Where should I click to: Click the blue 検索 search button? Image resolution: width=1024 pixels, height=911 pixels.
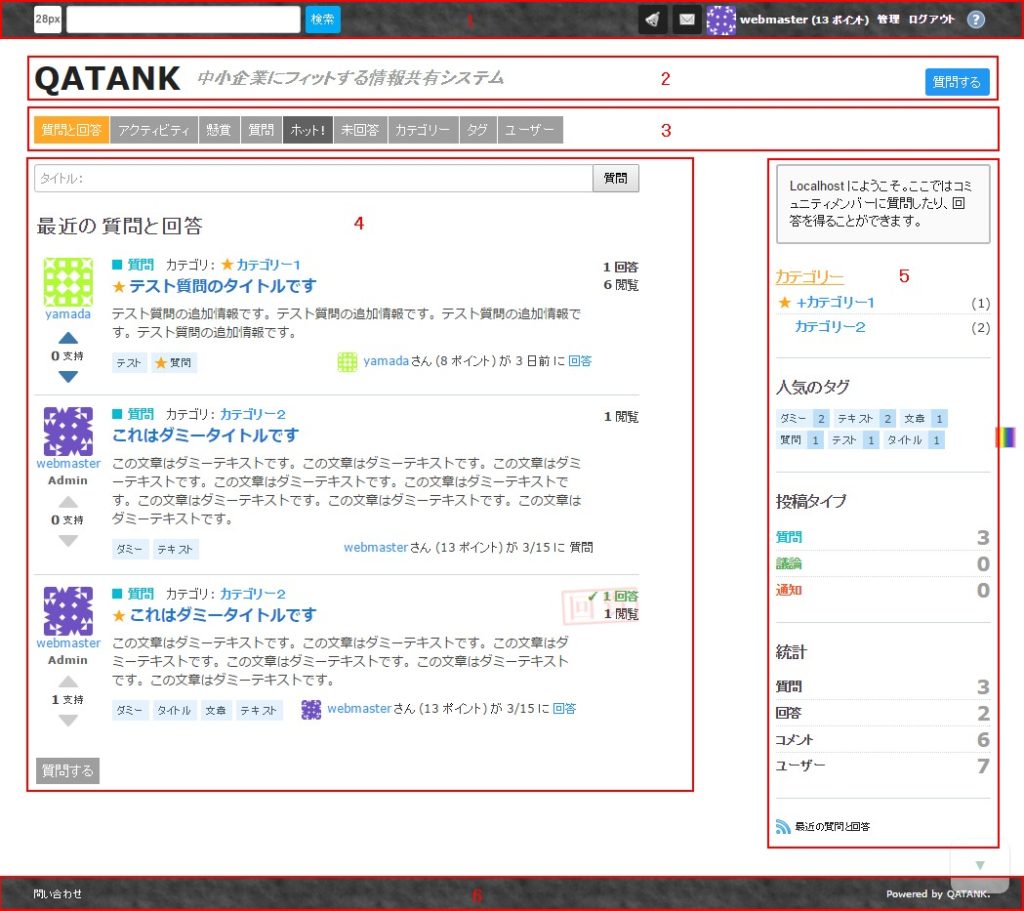(x=323, y=20)
